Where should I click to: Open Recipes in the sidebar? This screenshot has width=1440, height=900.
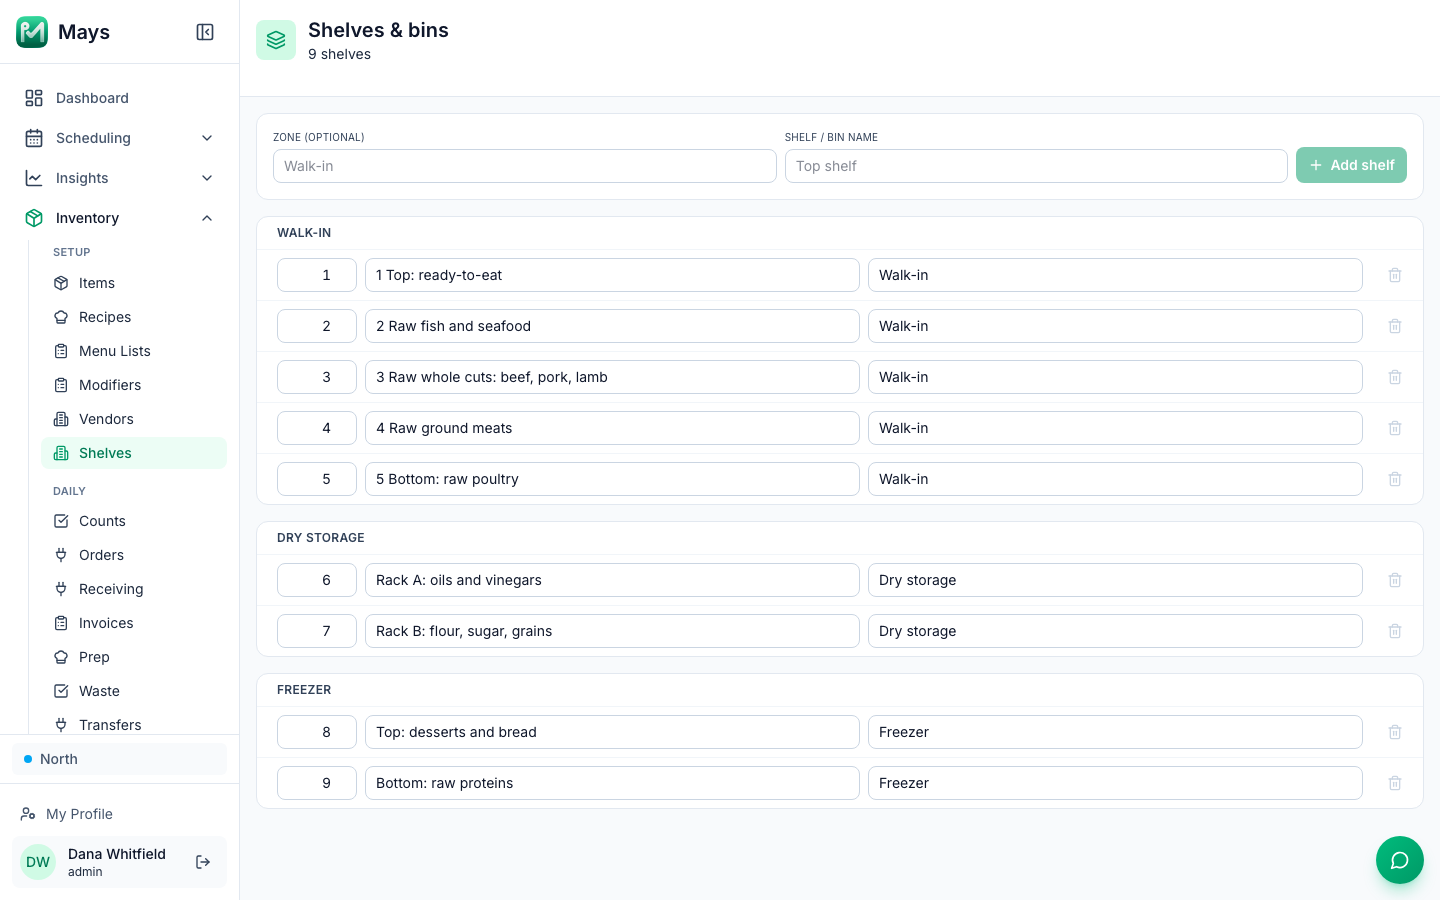click(134, 317)
